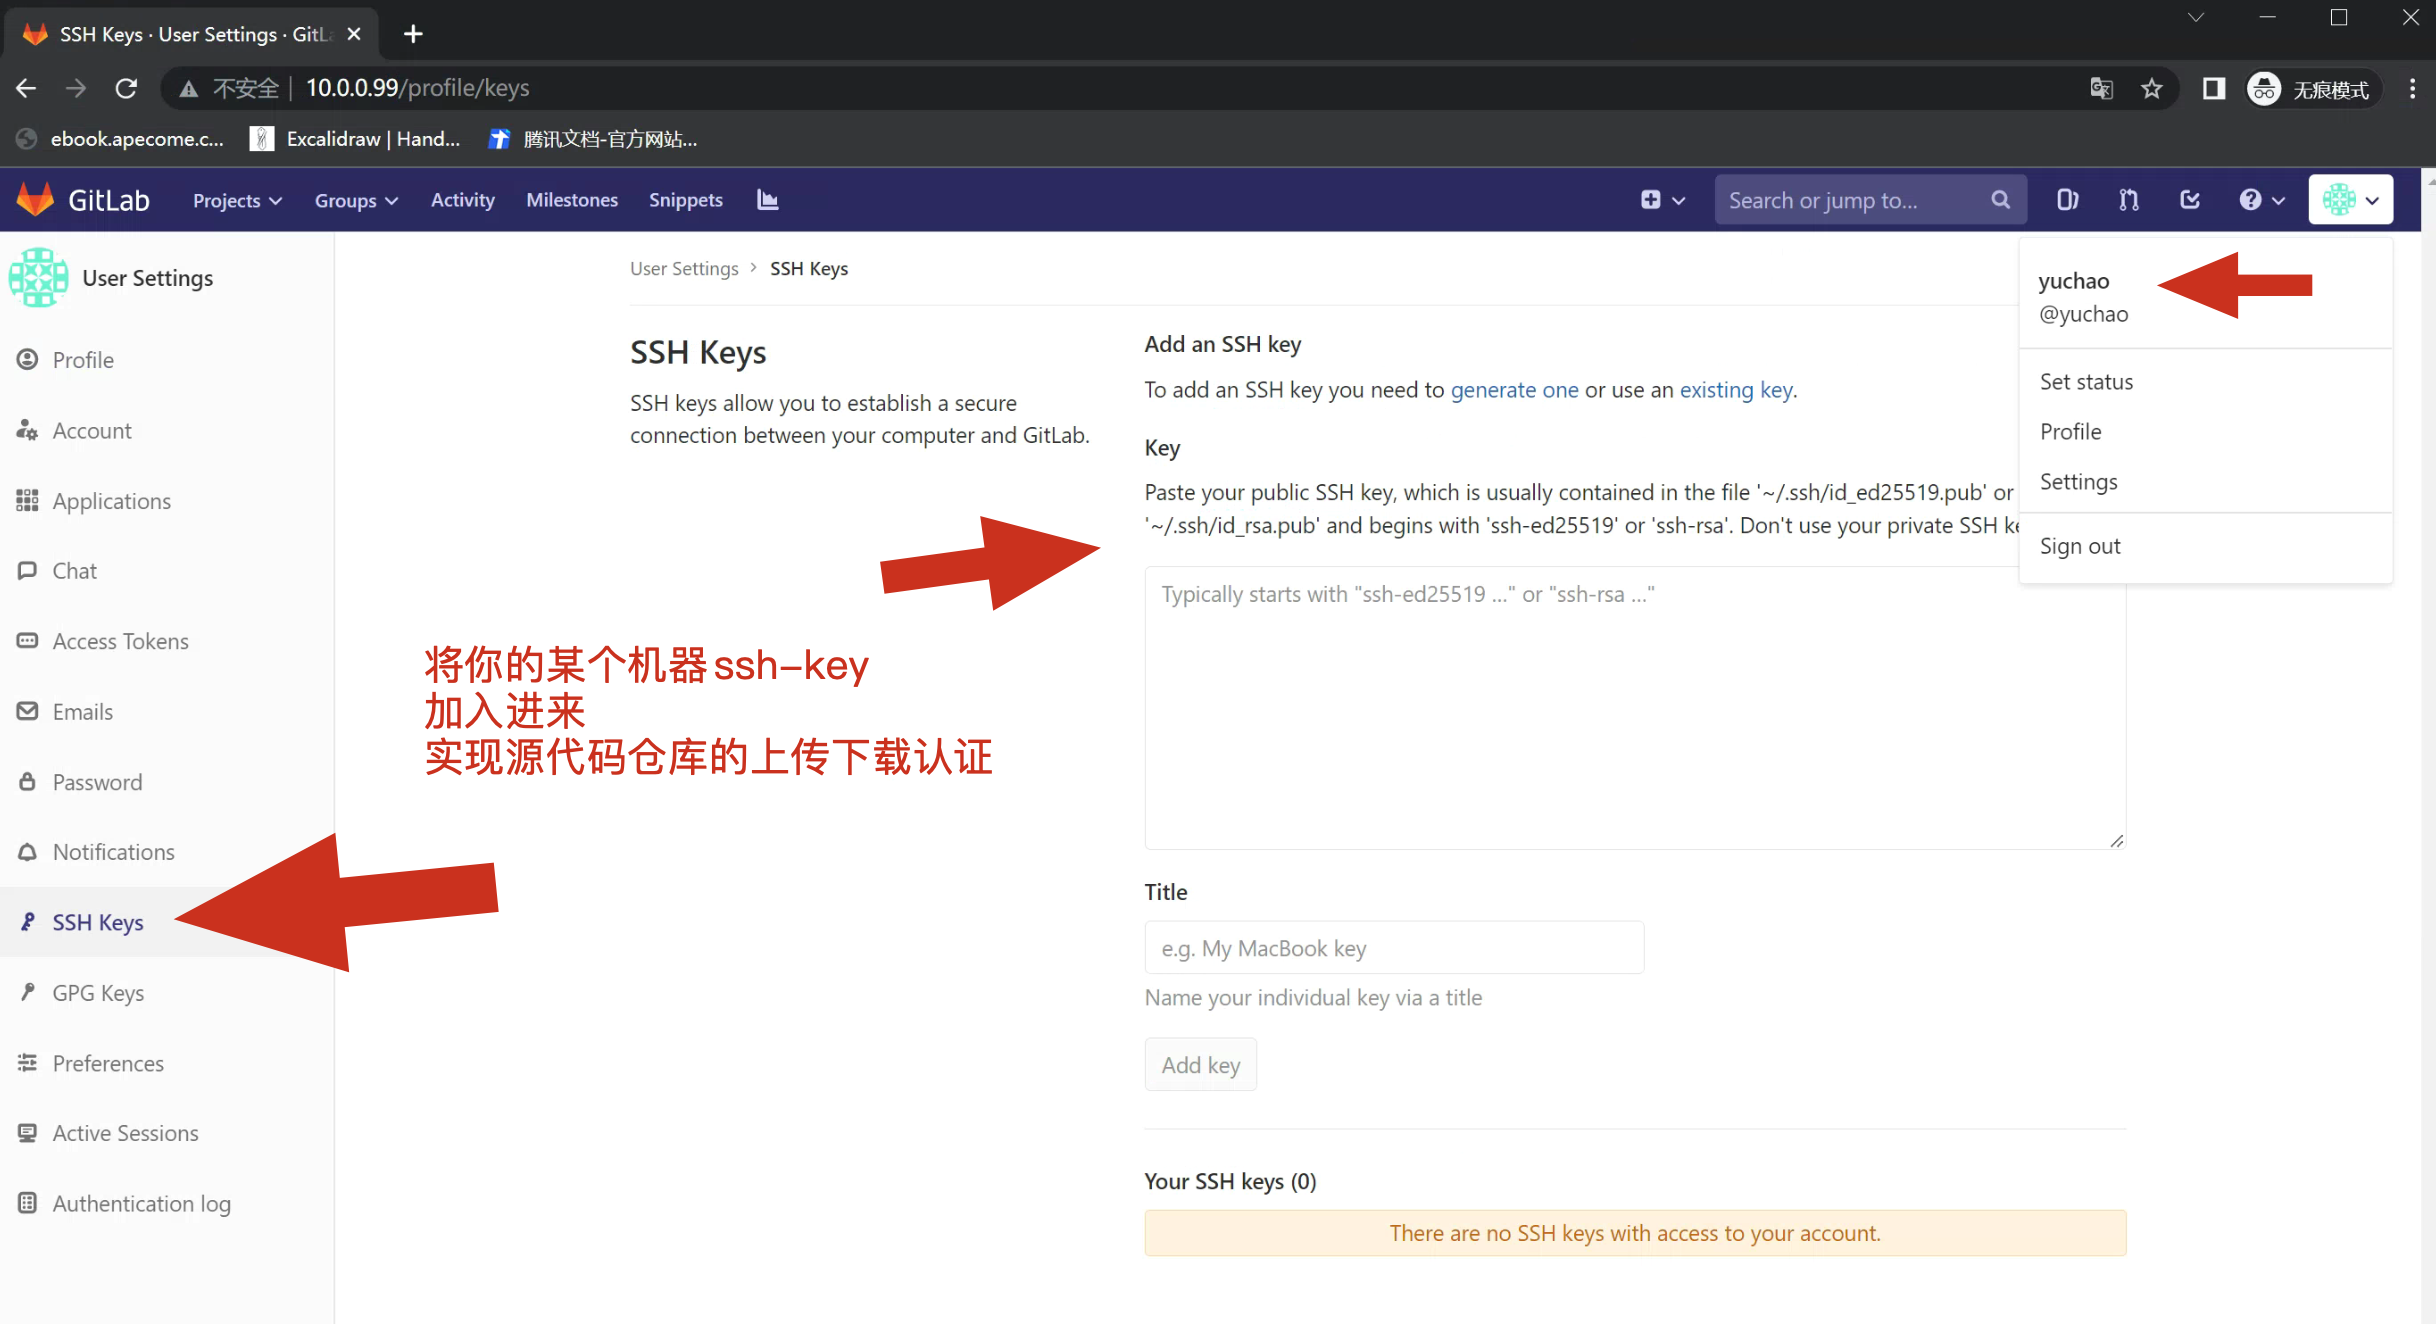Click Chrome translate page icon
Screen dimensions: 2436x1324
point(2101,89)
